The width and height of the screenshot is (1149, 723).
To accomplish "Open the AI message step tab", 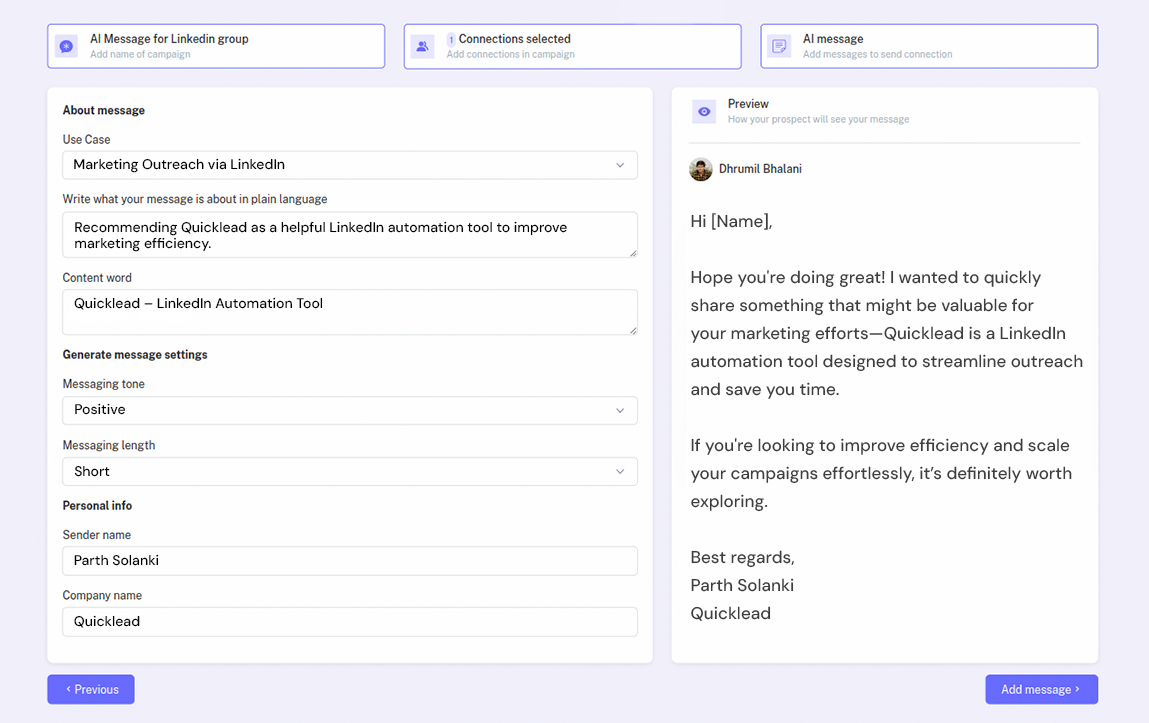I will point(929,46).
